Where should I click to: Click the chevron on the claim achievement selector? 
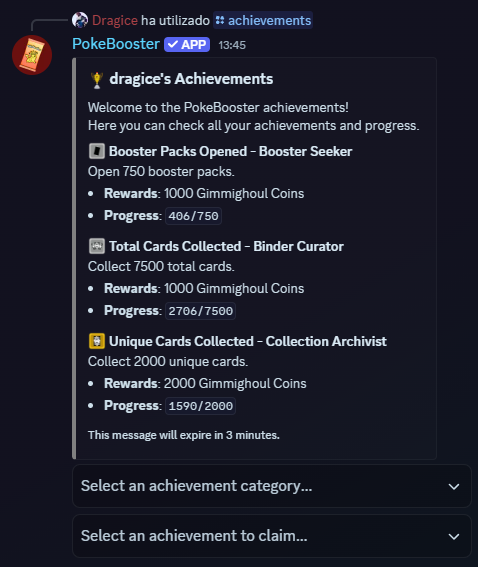click(454, 537)
